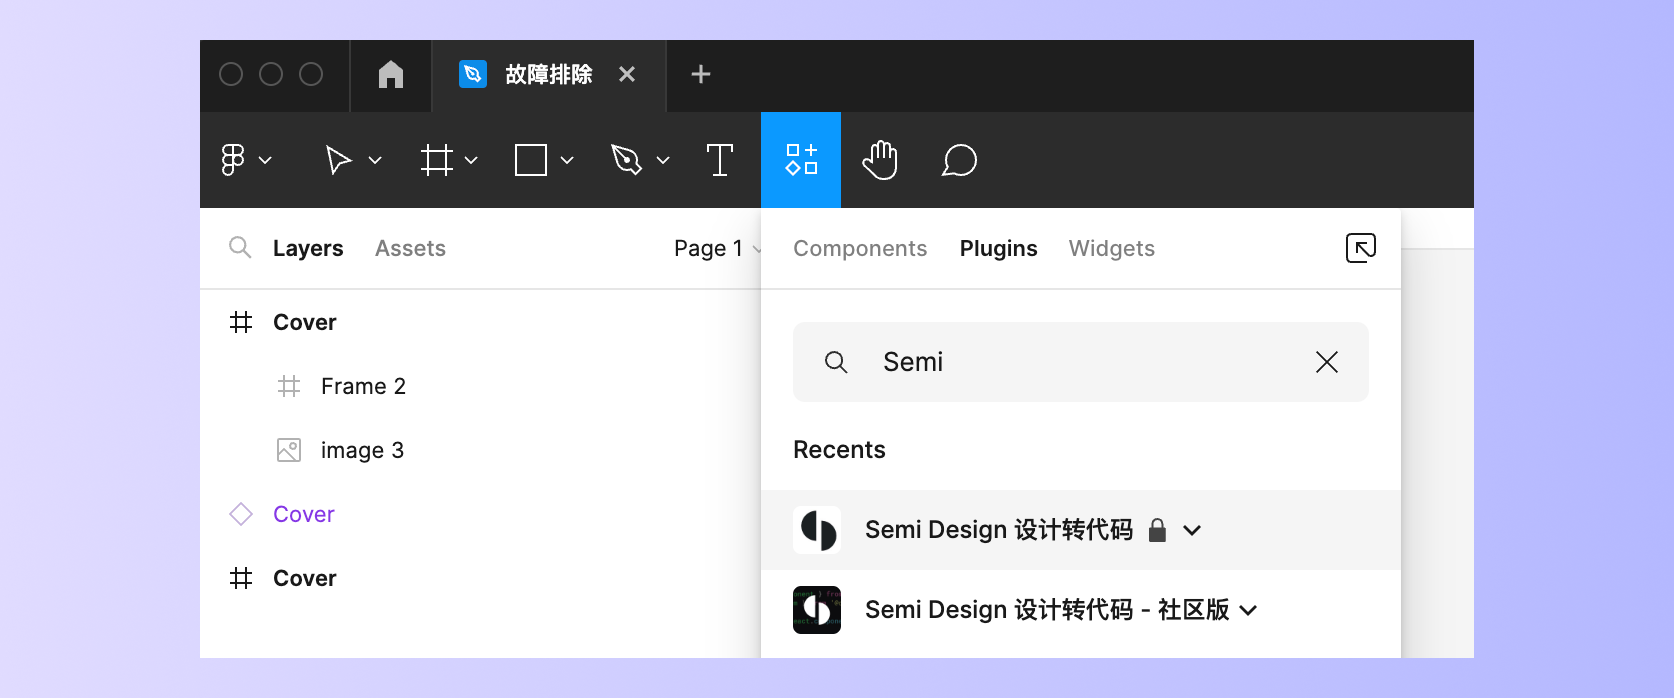Toggle the Resources tool button
Screen dimensions: 1674x698
click(801, 160)
